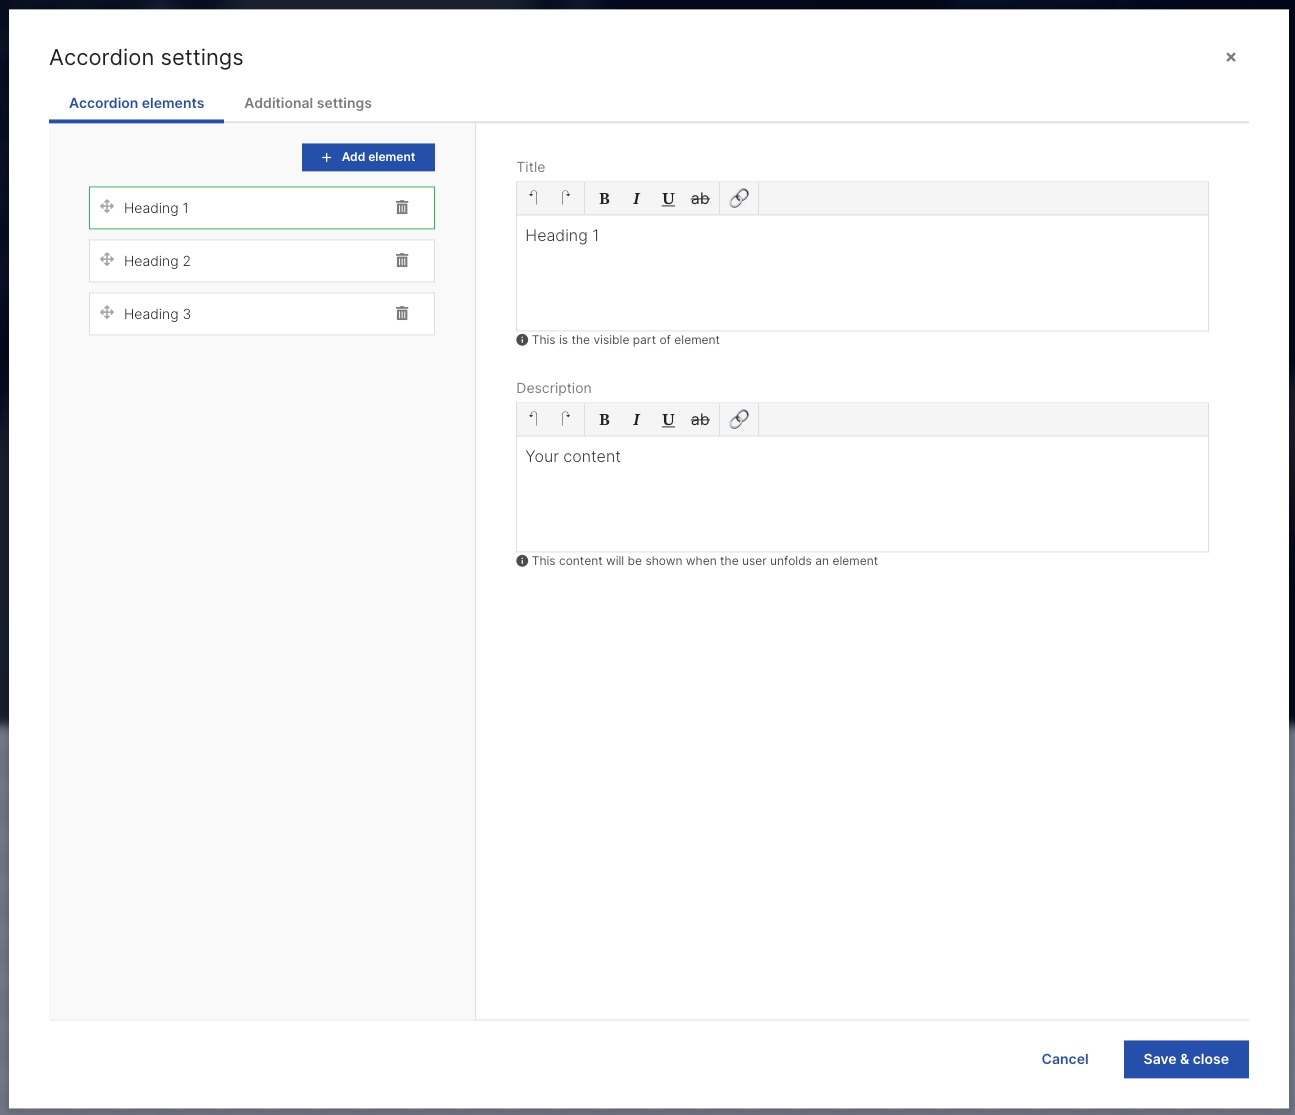
Task: Underline text using the Title toolbar
Action: pyautogui.click(x=668, y=198)
